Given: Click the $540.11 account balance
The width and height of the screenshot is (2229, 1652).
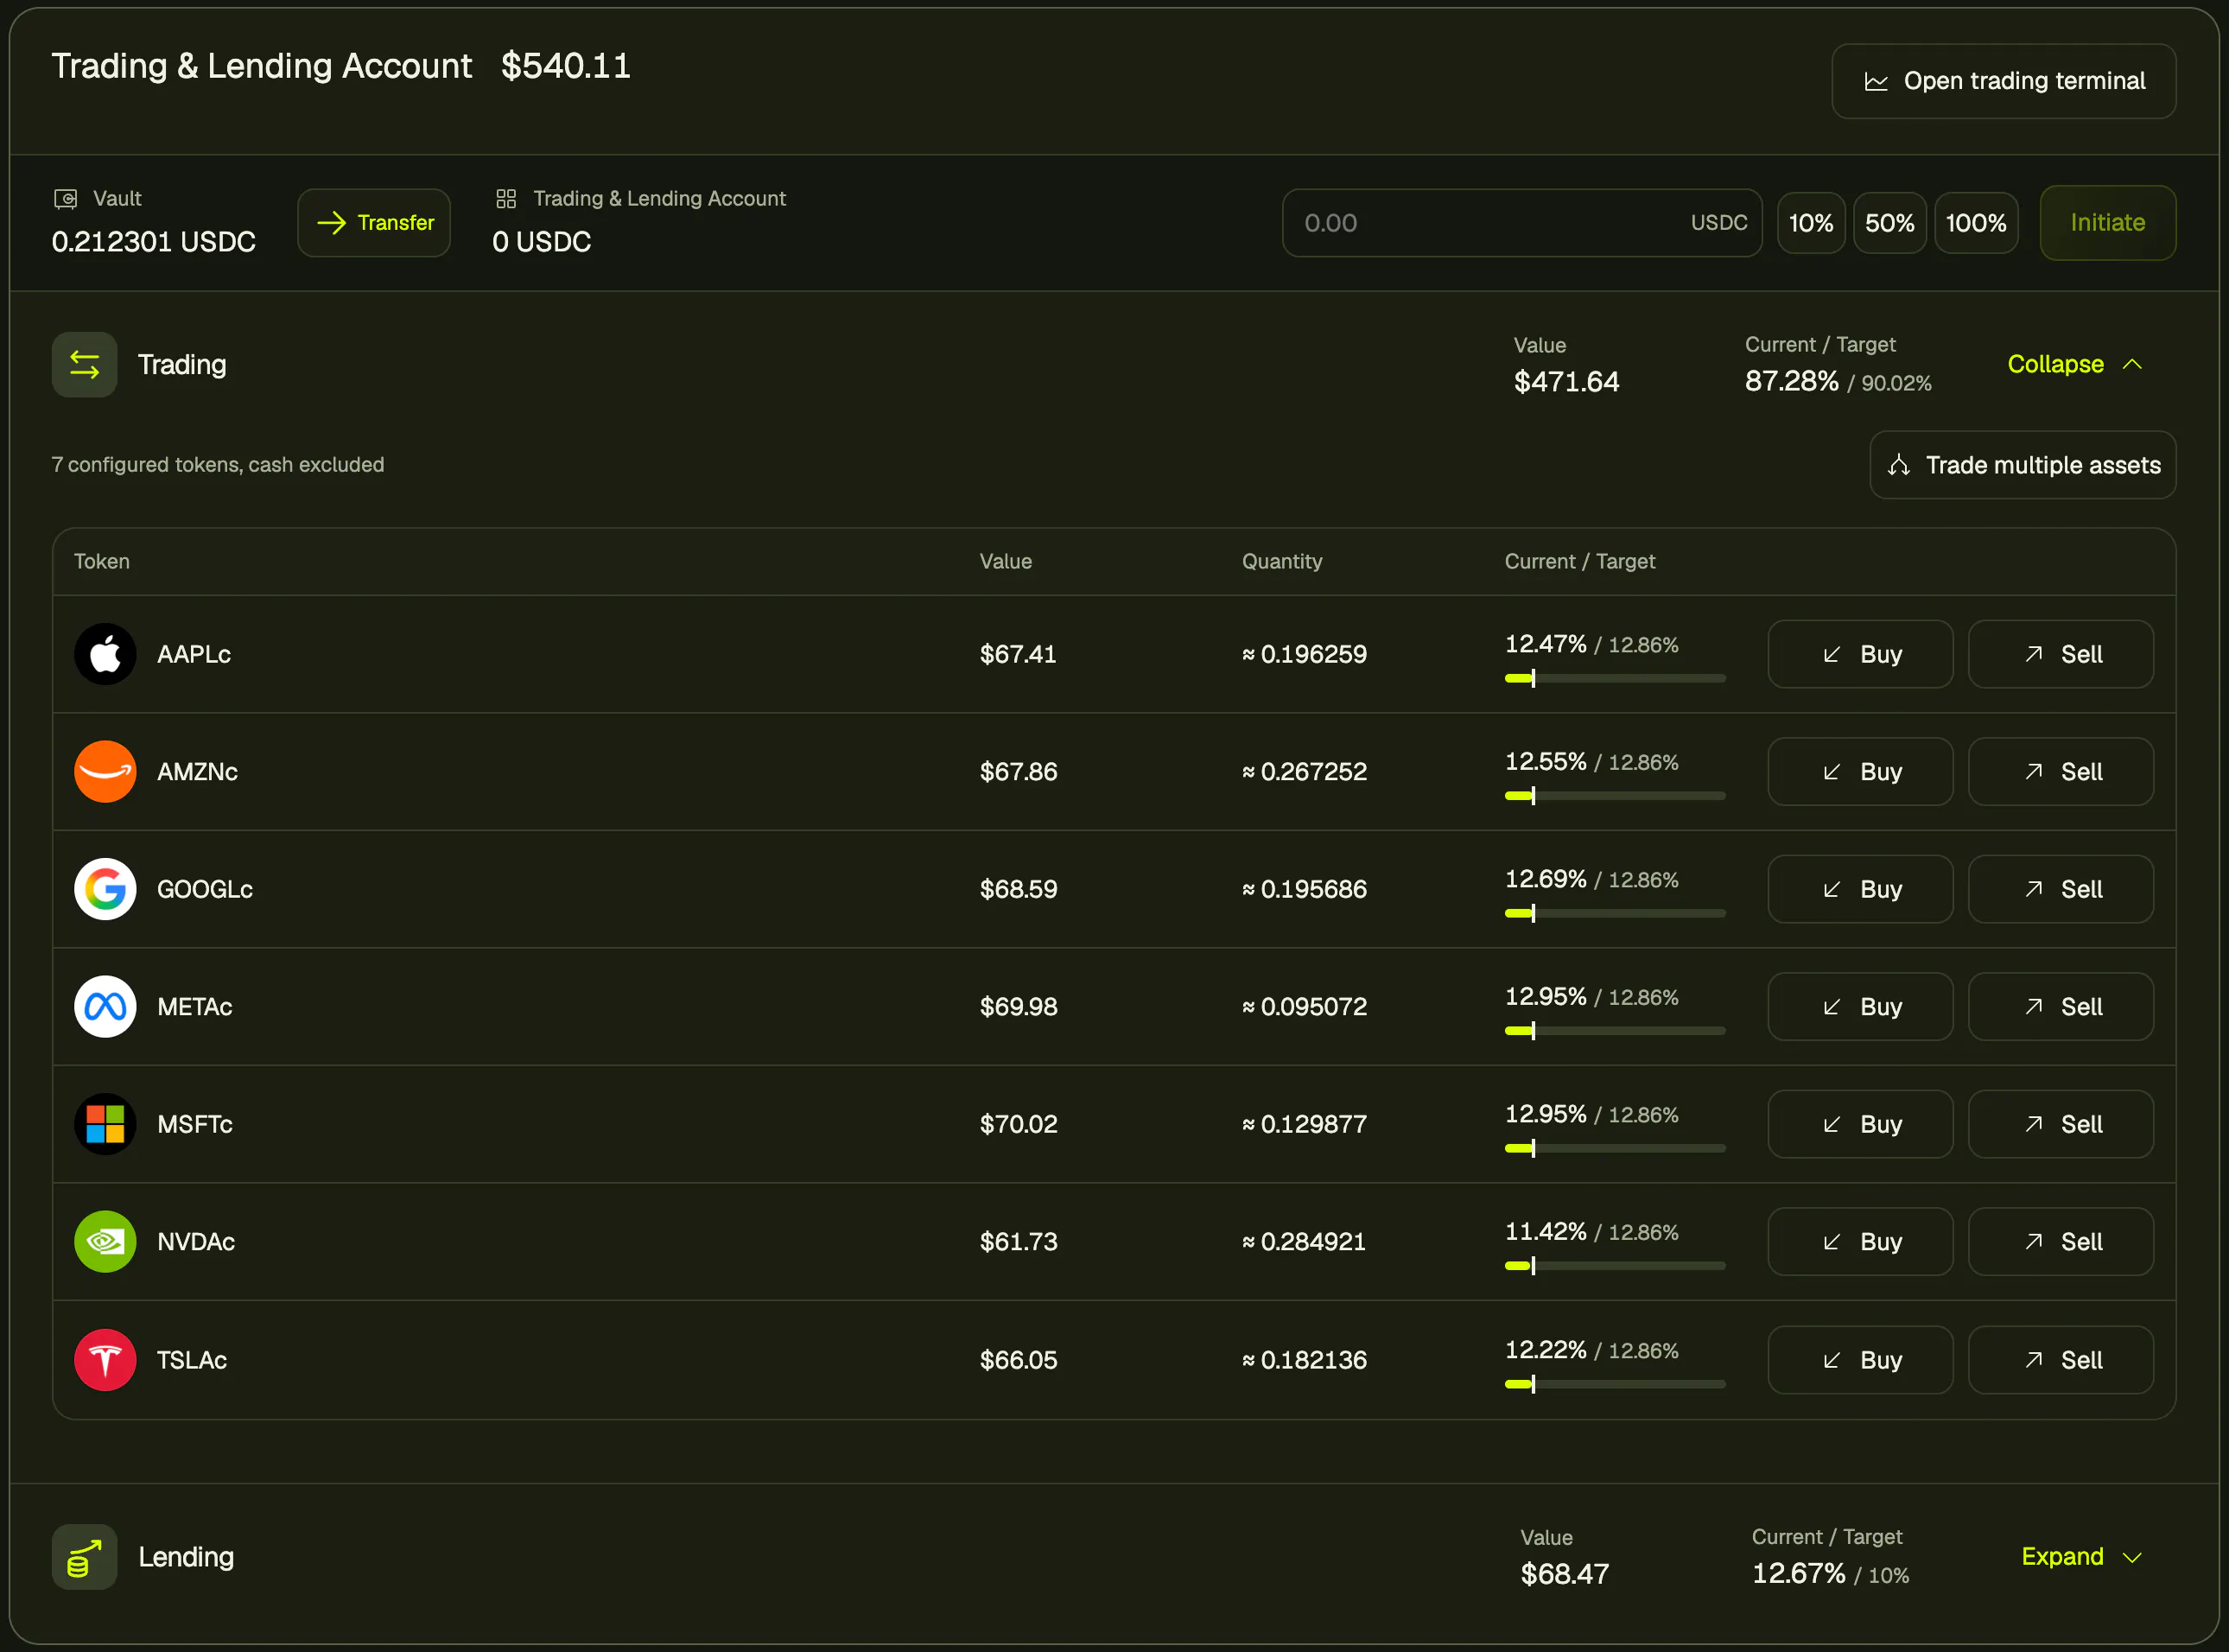Looking at the screenshot, I should [566, 66].
